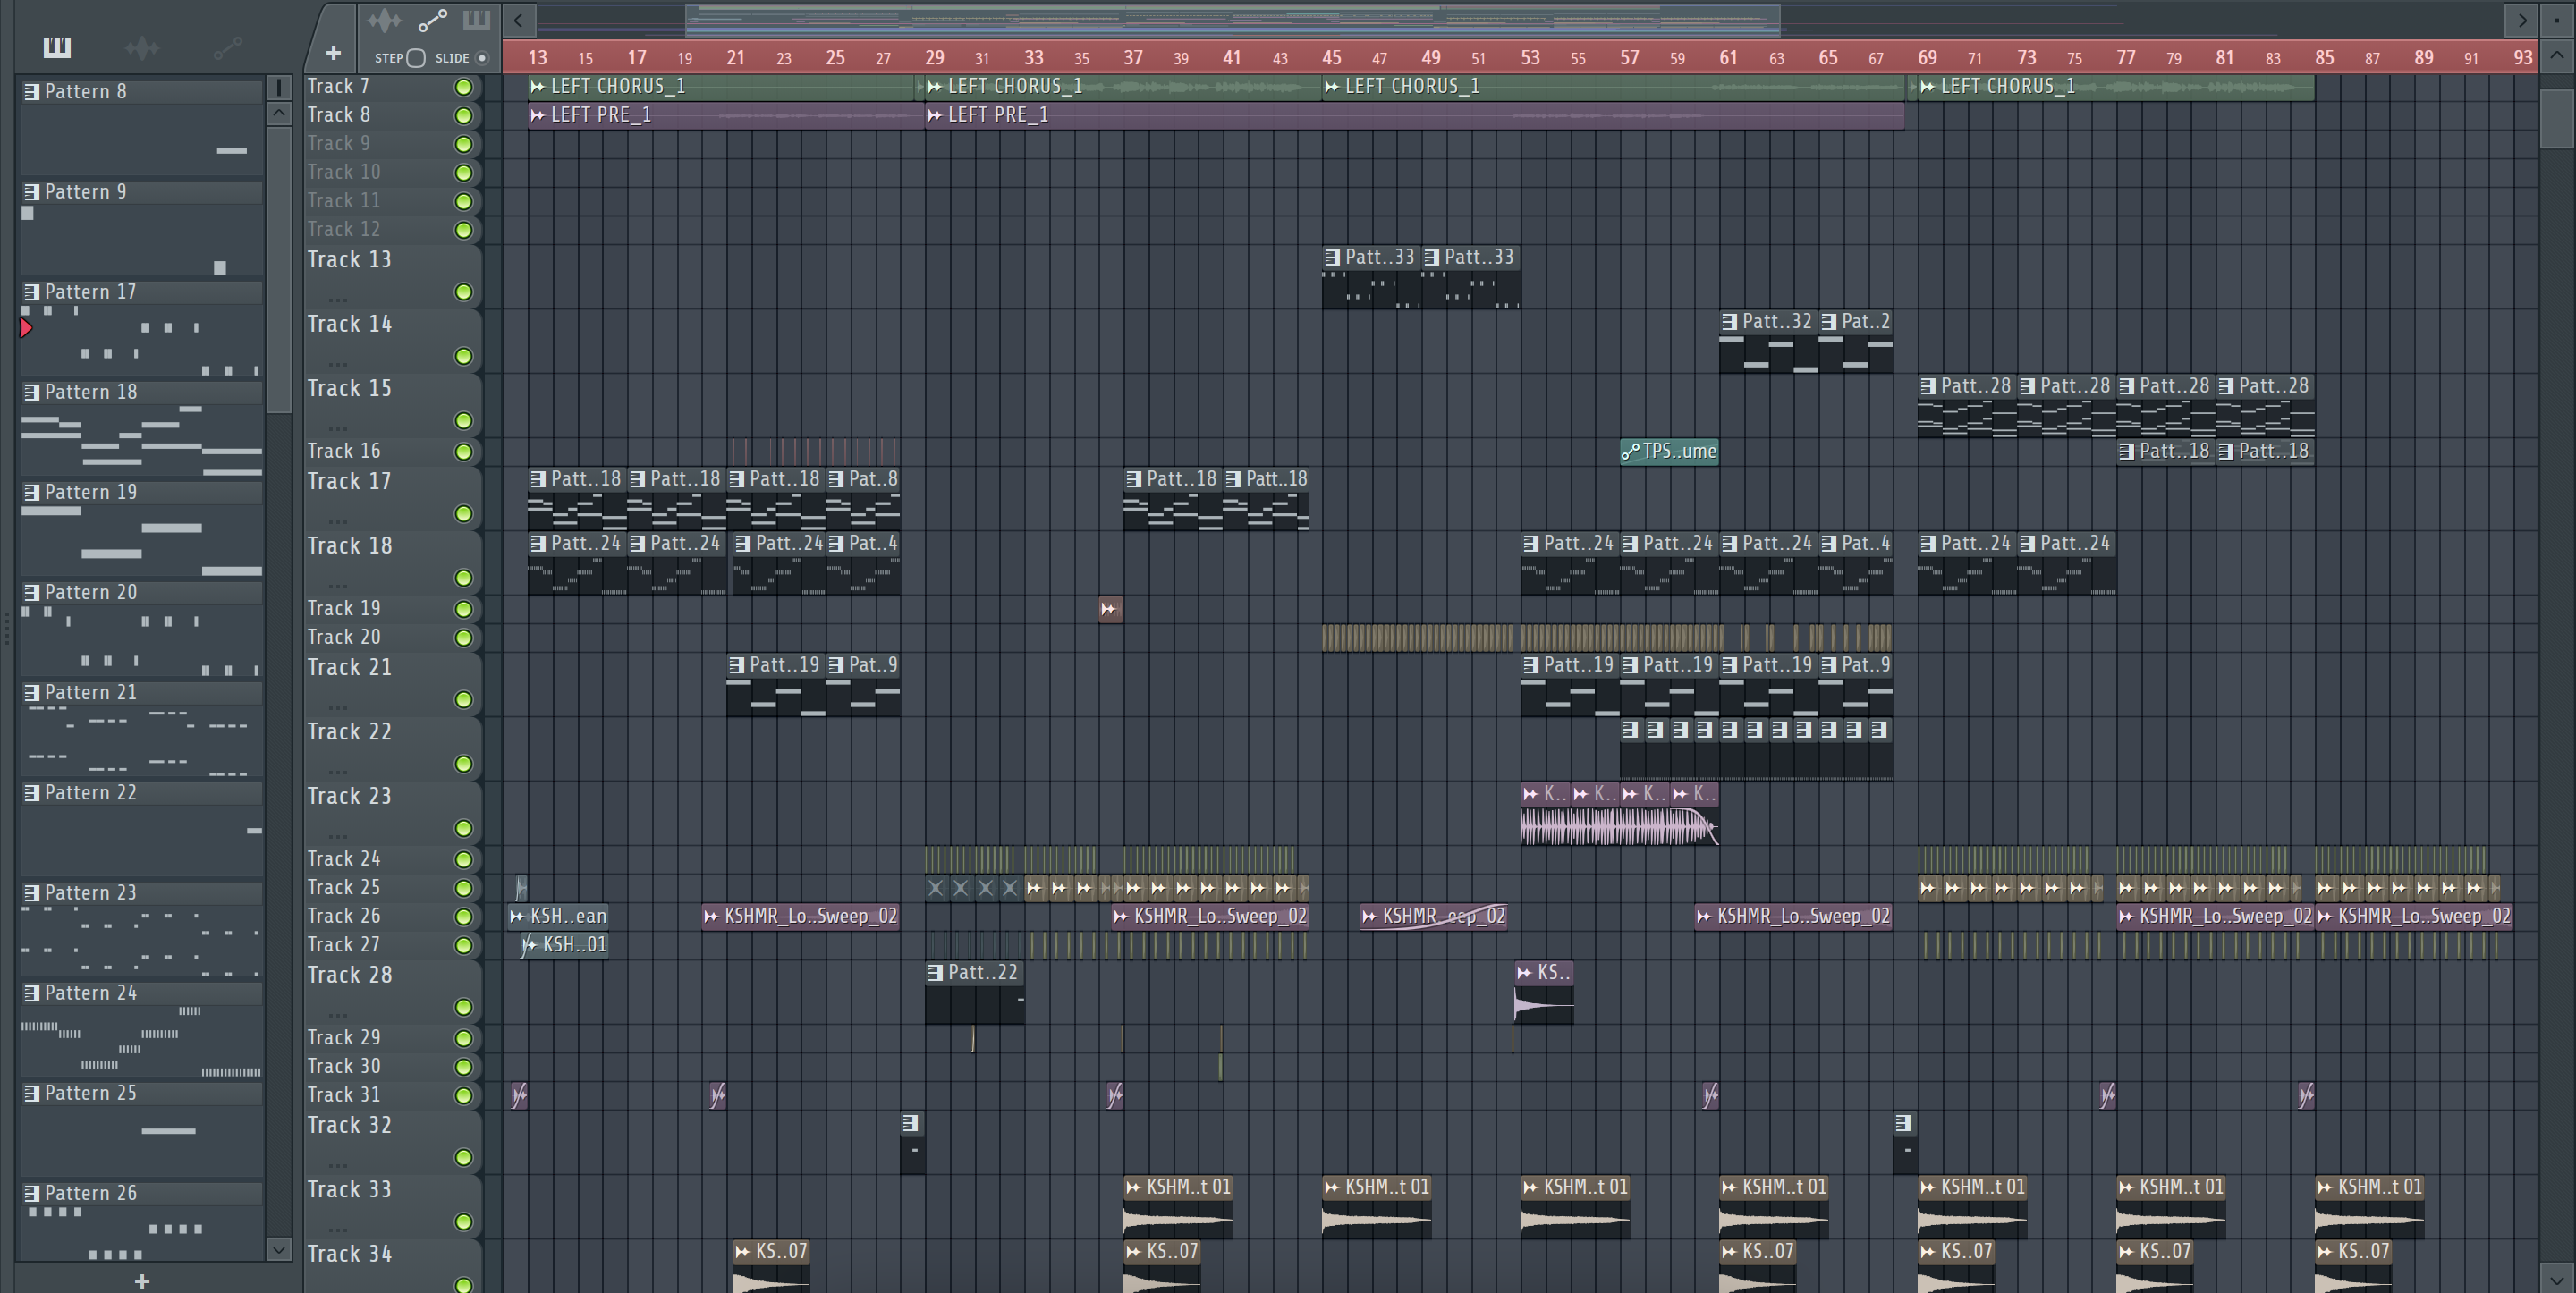Mute Track 16

[464, 452]
